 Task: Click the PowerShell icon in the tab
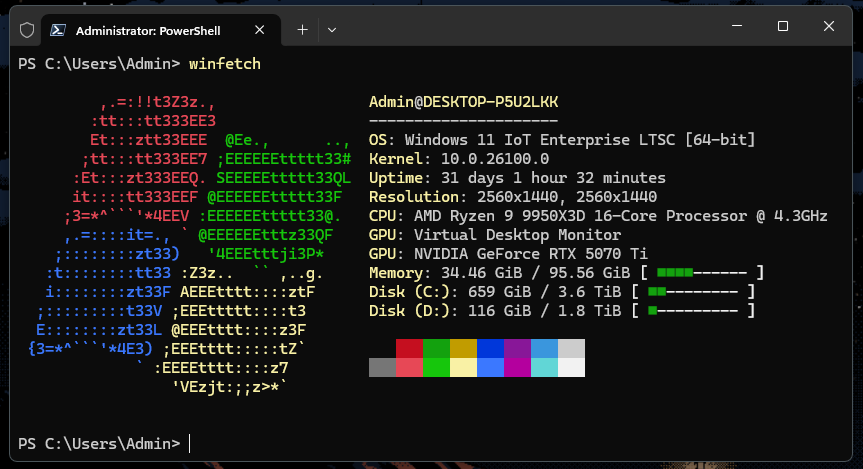pyautogui.click(x=58, y=30)
